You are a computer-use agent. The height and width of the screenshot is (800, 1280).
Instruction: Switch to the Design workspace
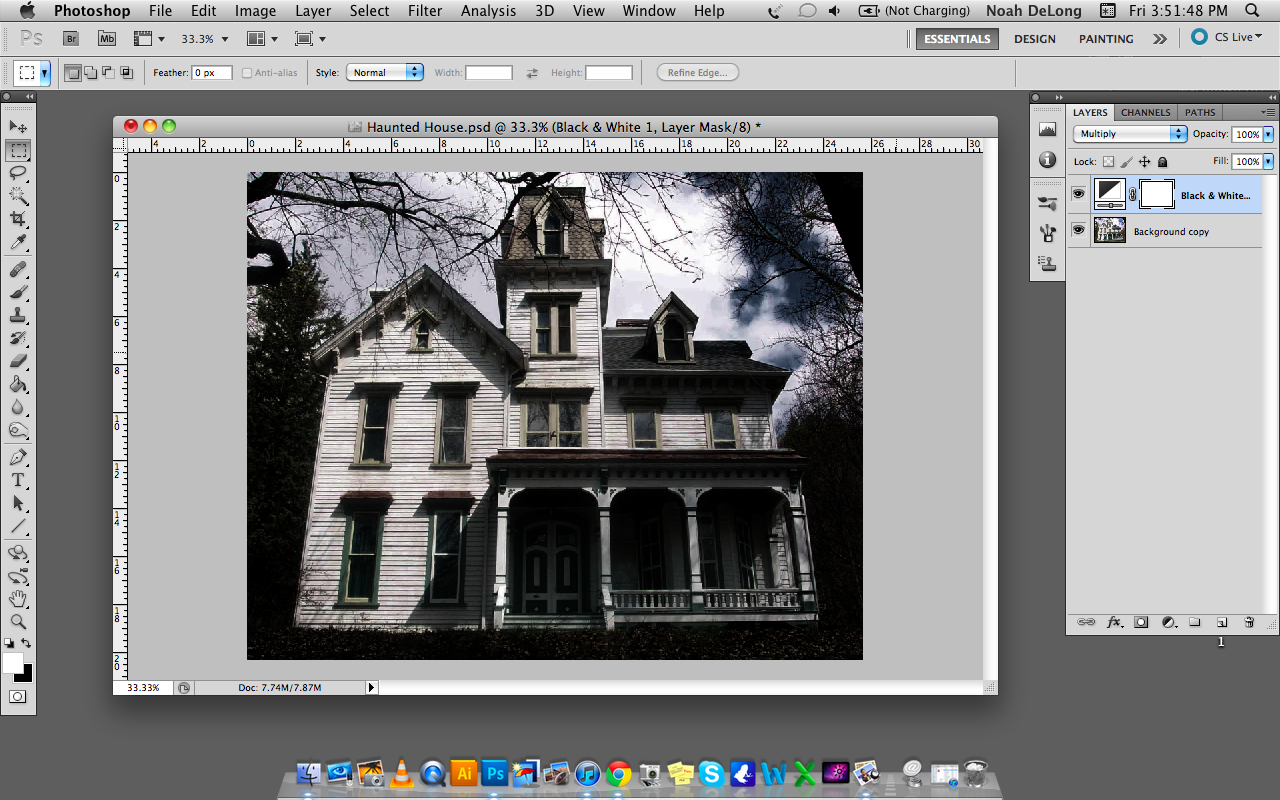(1034, 39)
